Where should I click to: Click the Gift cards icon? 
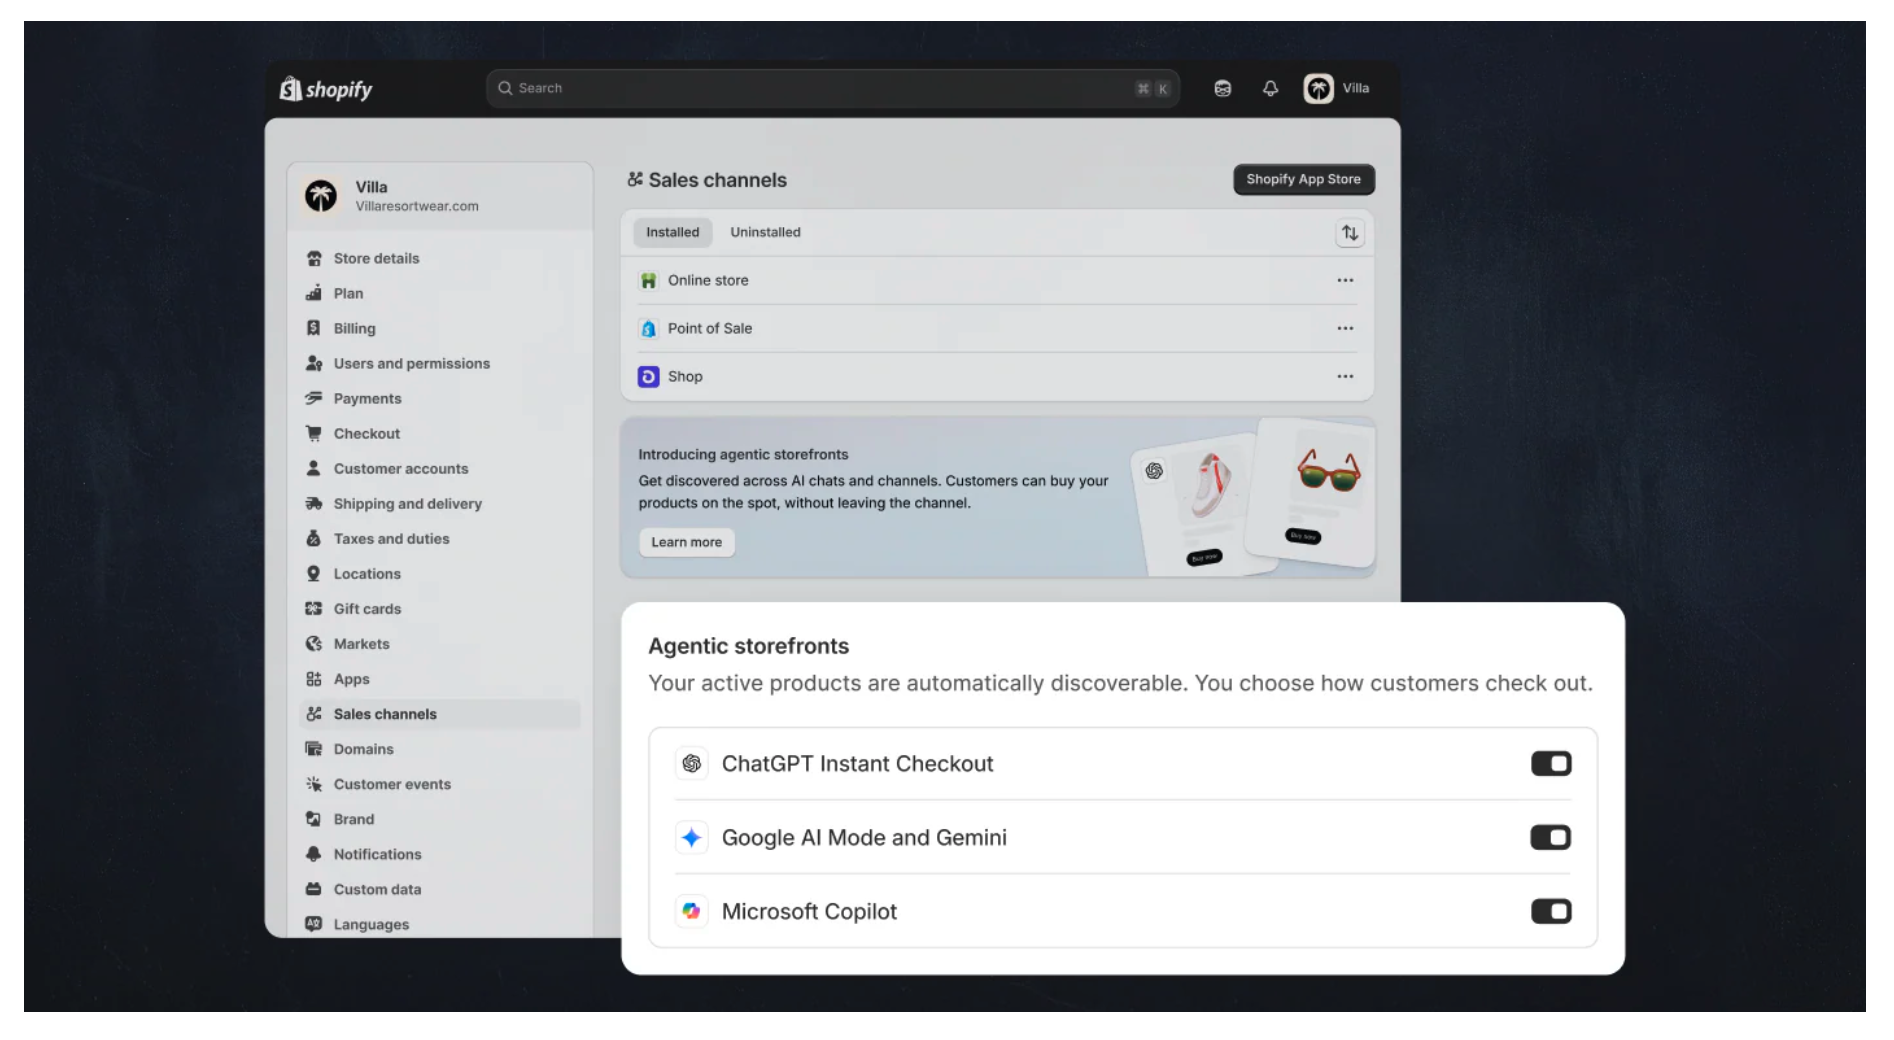click(314, 608)
